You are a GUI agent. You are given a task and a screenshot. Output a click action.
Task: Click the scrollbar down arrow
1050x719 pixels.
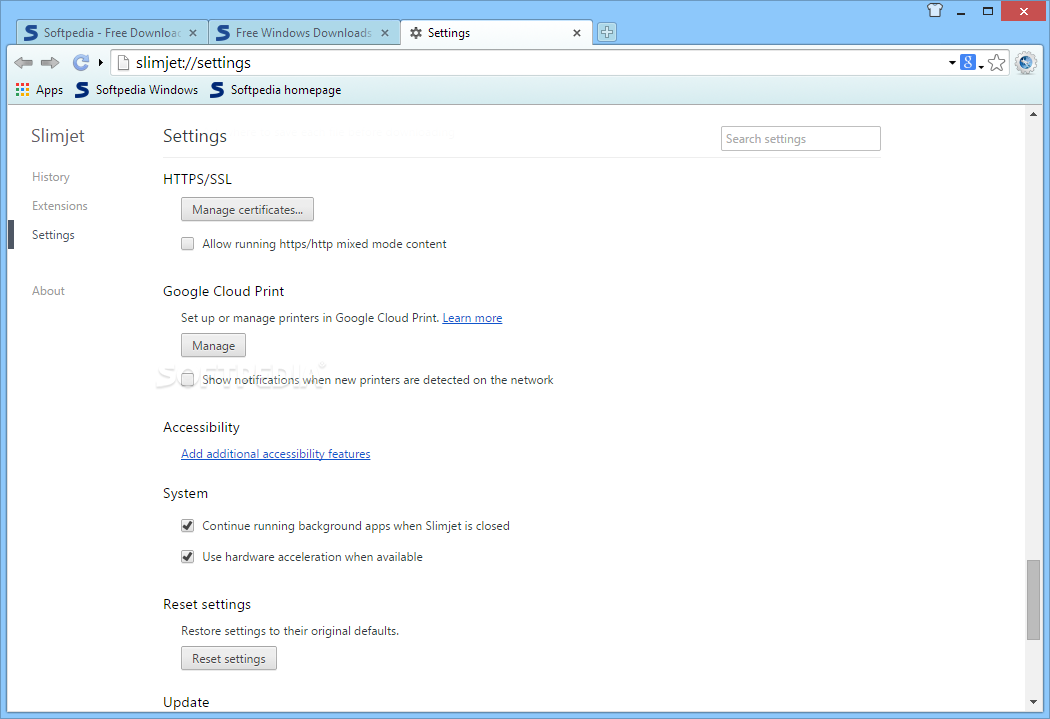tap(1033, 702)
